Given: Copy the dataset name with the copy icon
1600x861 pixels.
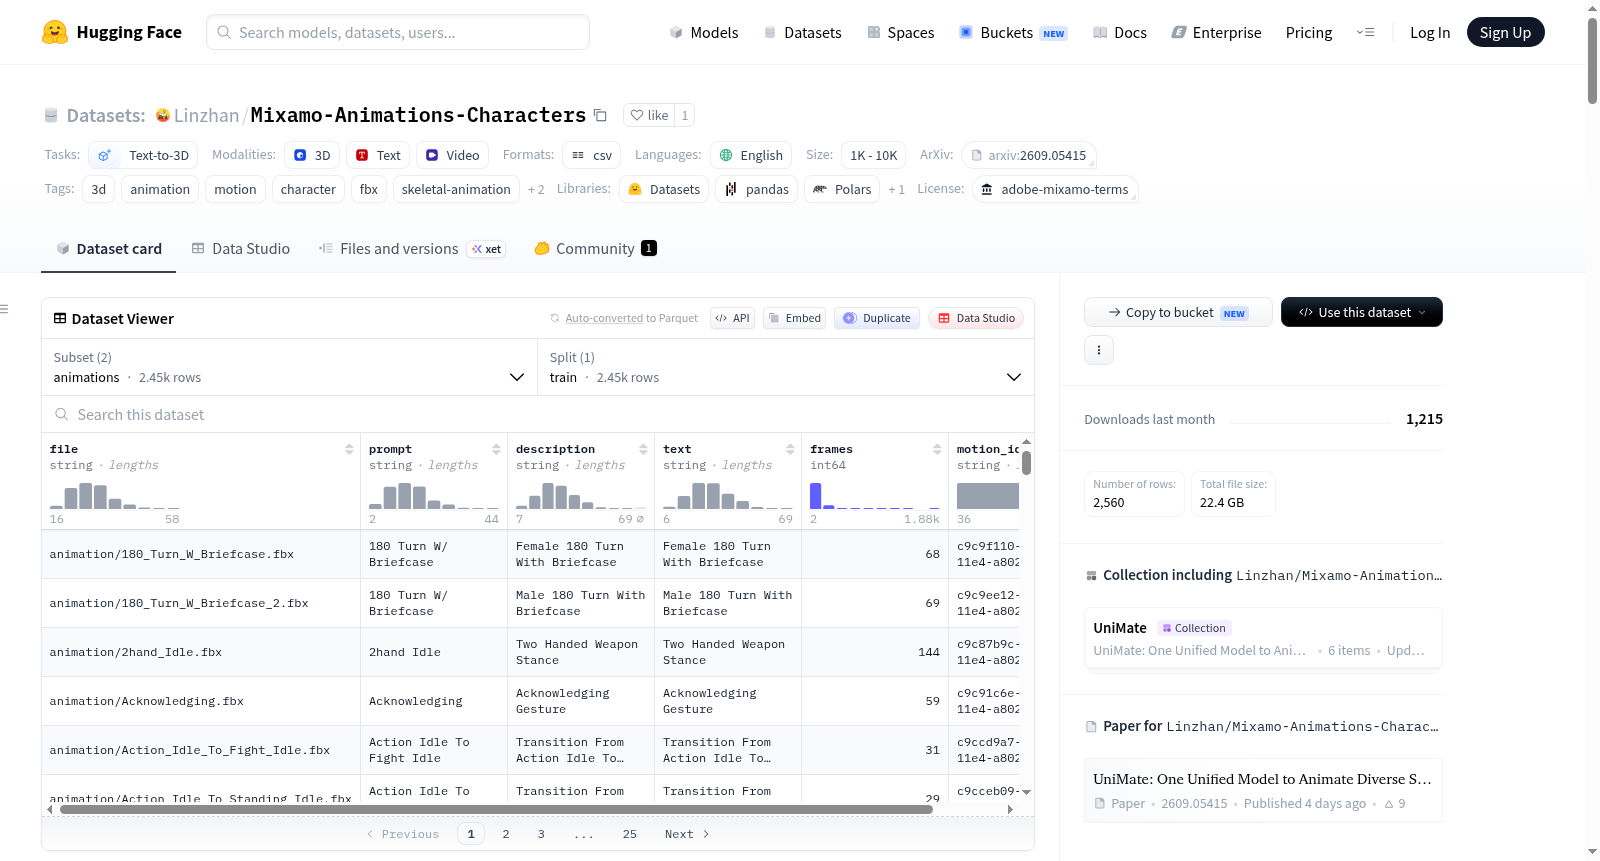Looking at the screenshot, I should click(600, 115).
